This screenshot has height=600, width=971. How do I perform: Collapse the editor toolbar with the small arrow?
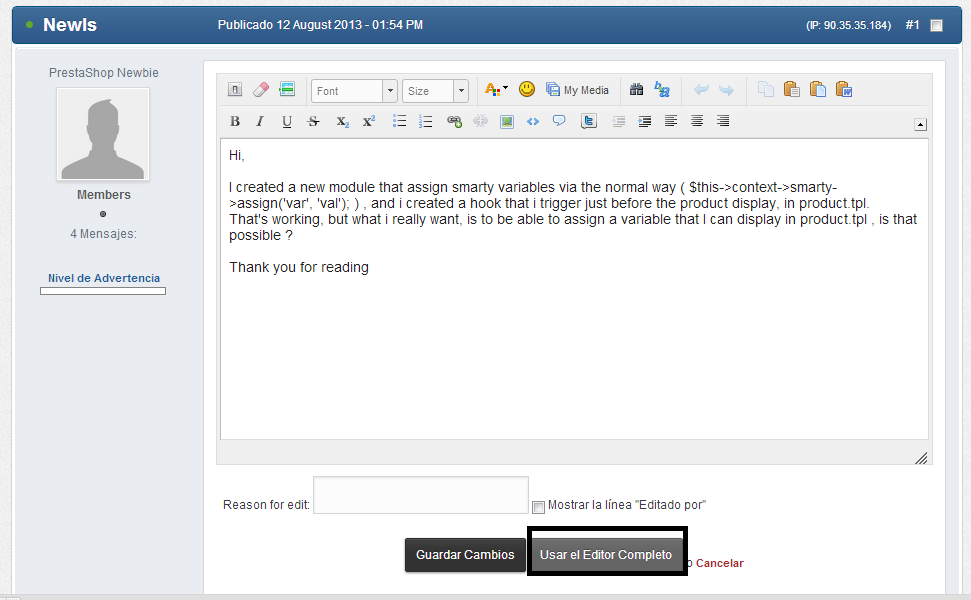click(920, 125)
